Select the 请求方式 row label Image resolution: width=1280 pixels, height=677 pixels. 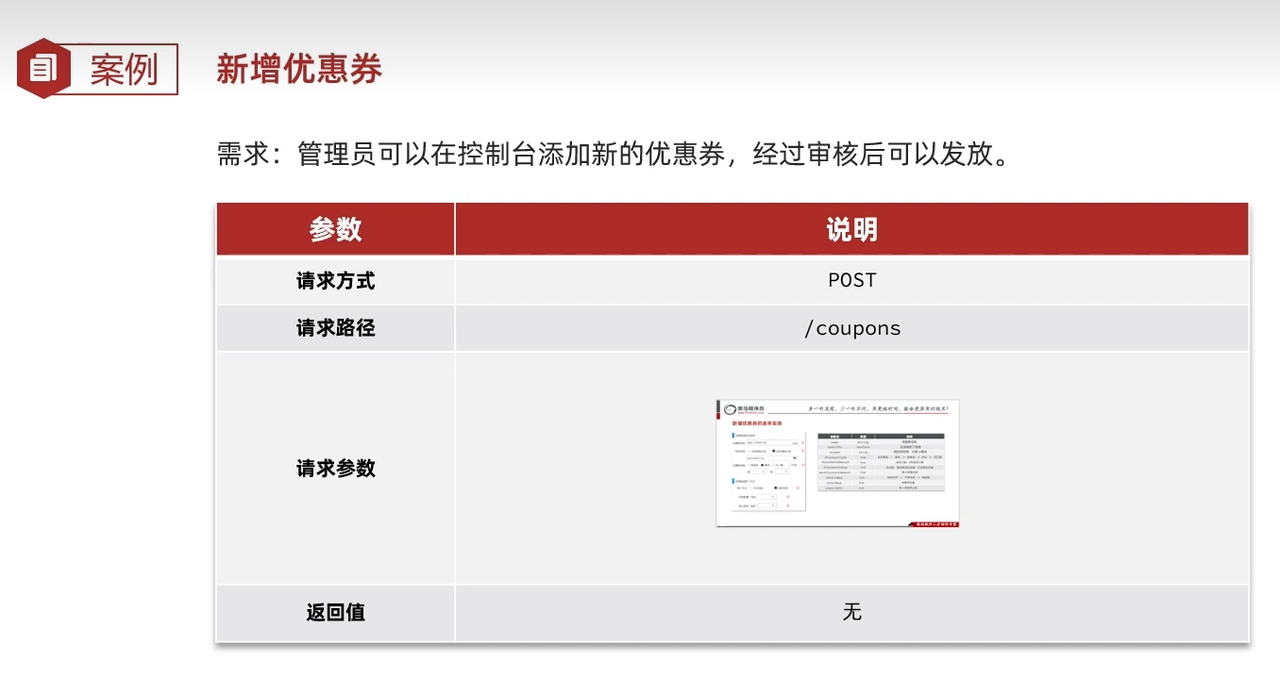[335, 281]
